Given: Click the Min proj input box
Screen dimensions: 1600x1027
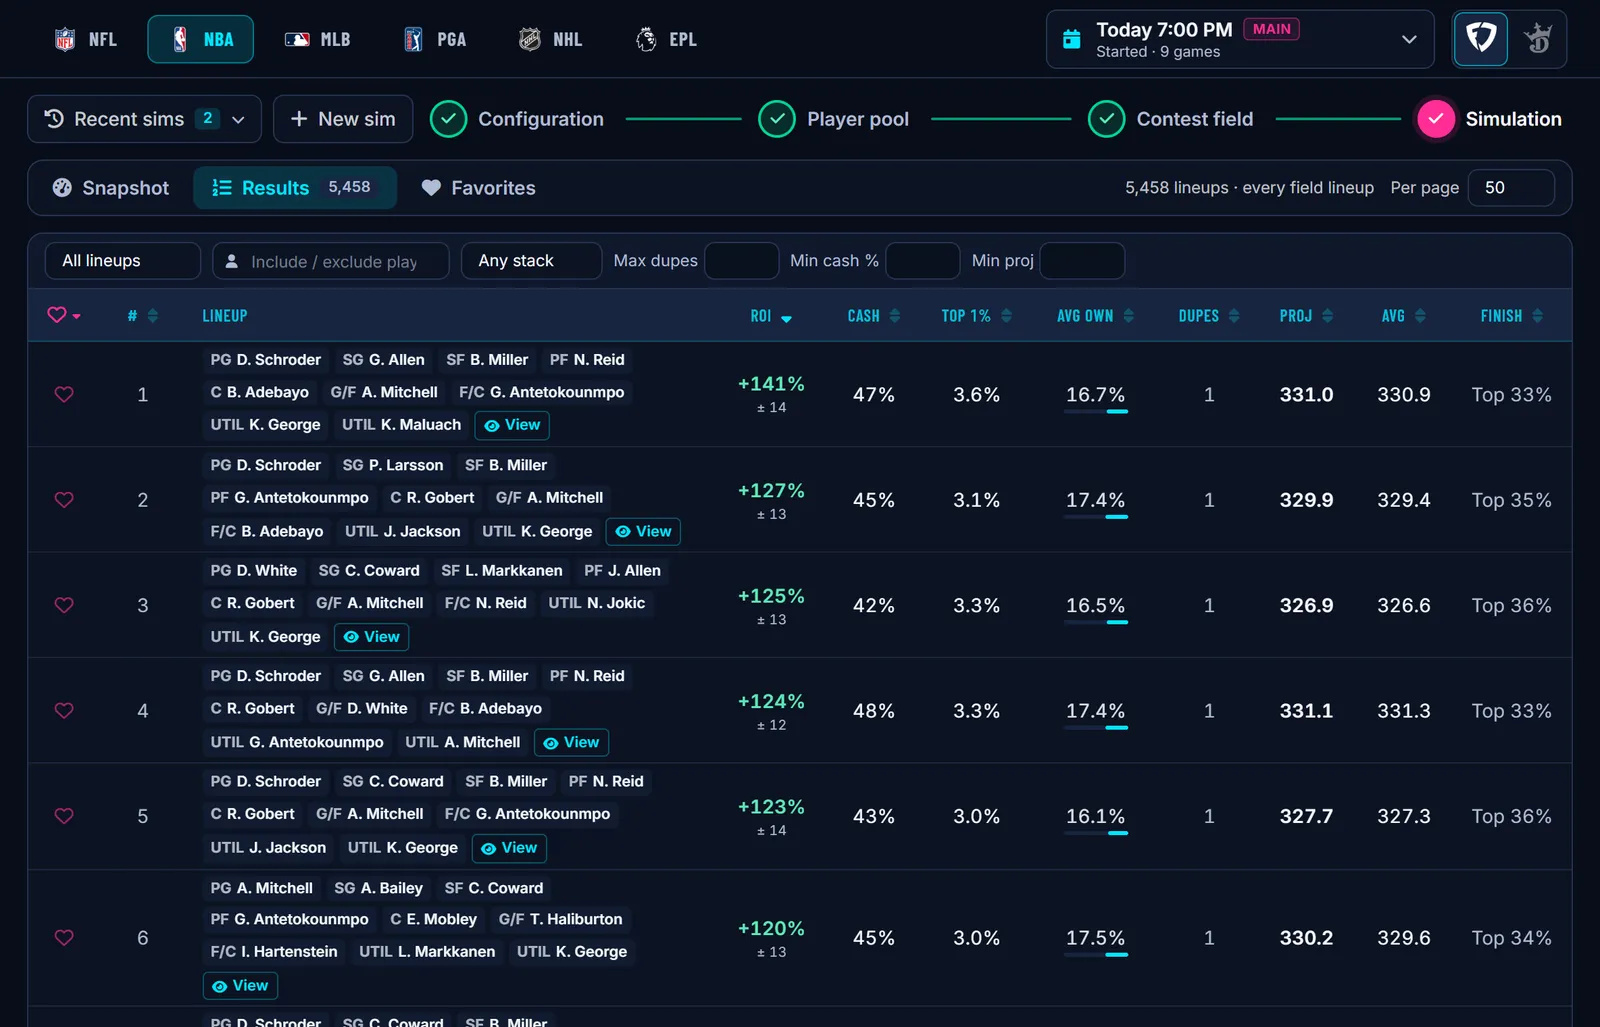Looking at the screenshot, I should pyautogui.click(x=1082, y=261).
